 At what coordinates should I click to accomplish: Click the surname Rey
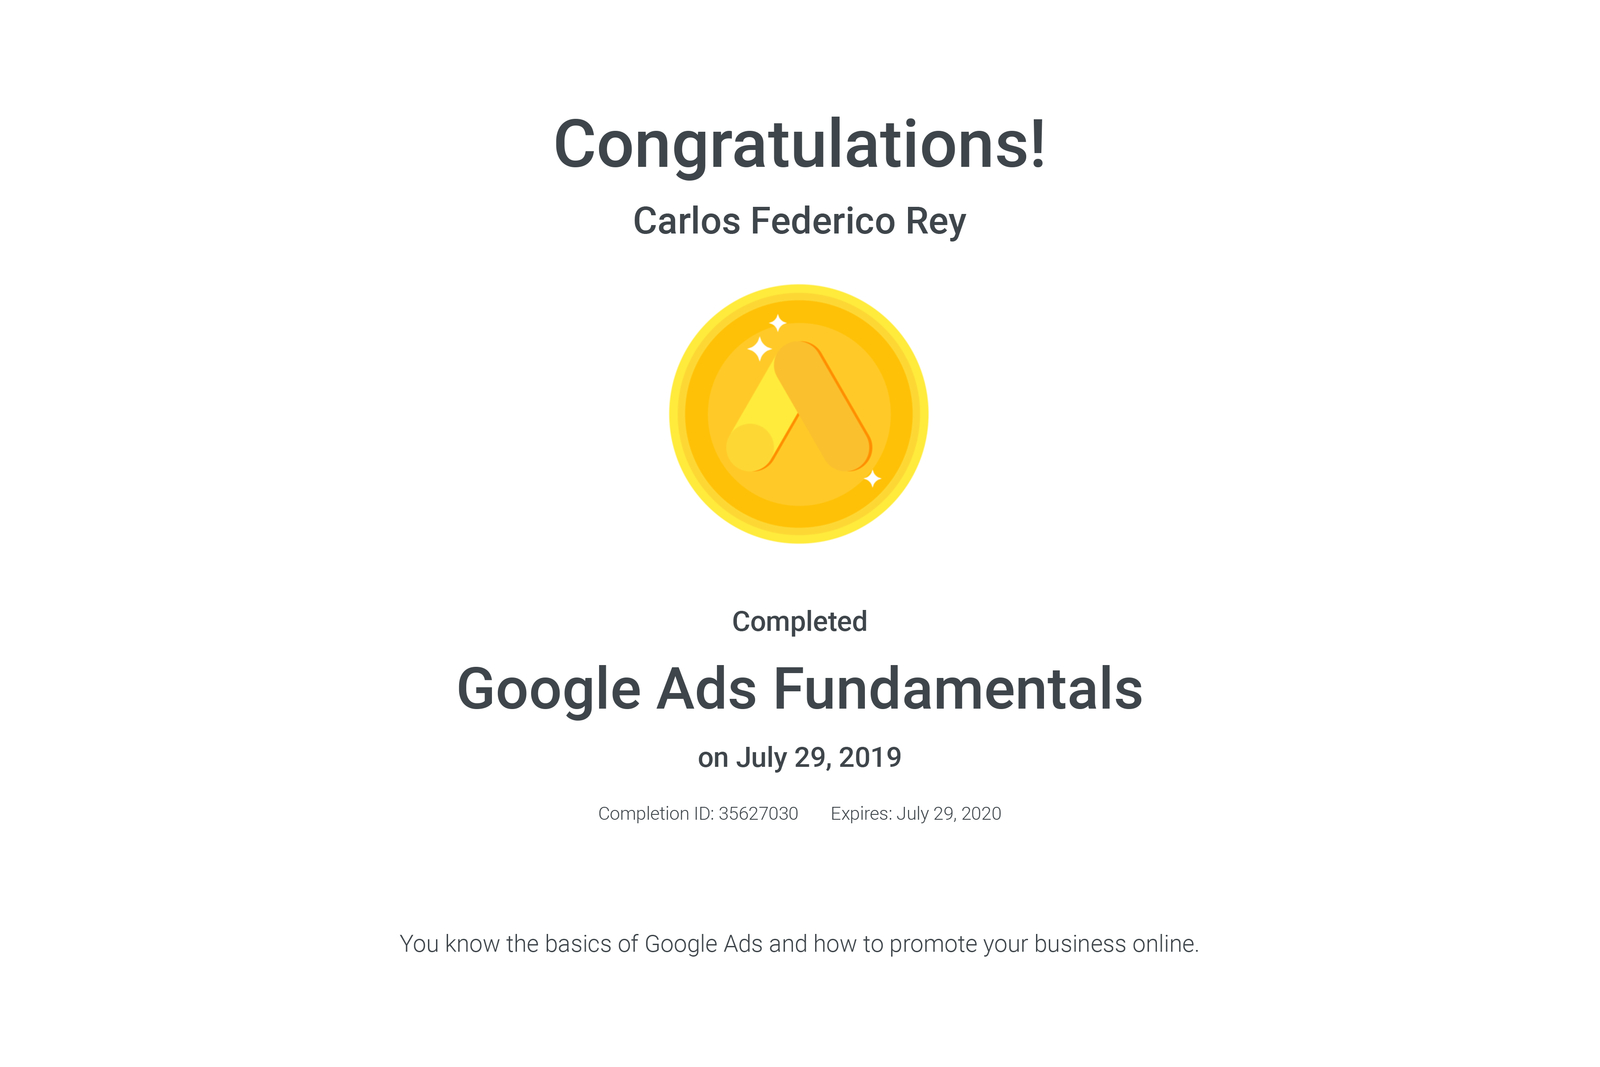pyautogui.click(x=936, y=223)
